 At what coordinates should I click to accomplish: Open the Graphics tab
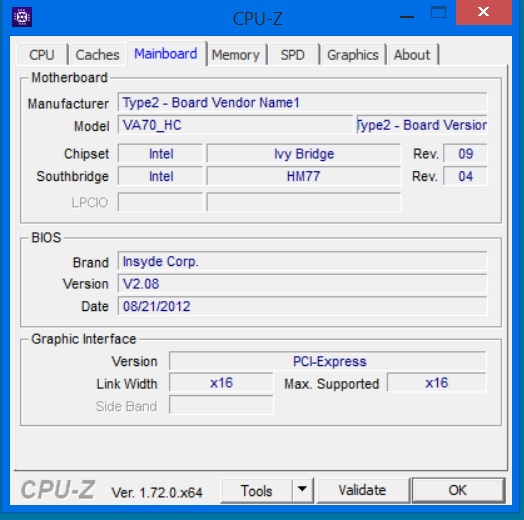(x=353, y=55)
